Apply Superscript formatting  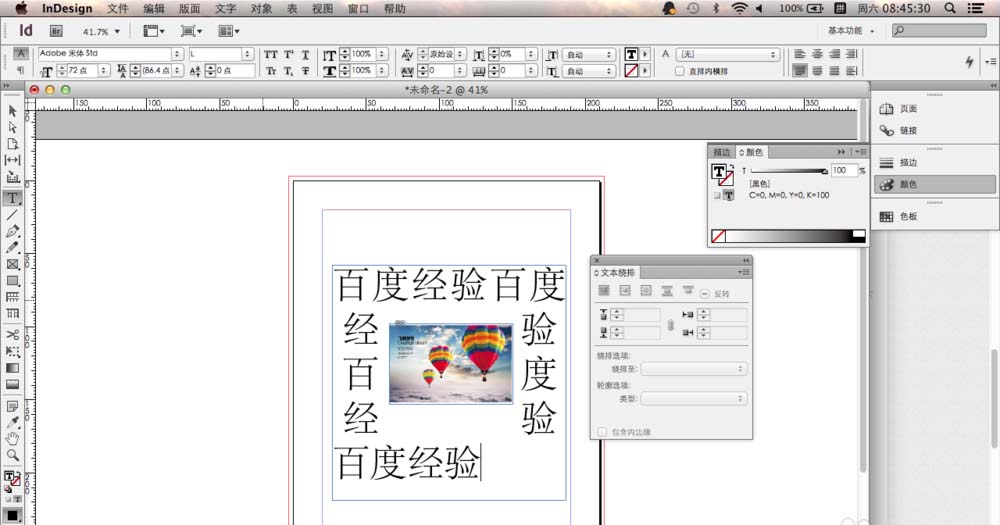click(288, 55)
